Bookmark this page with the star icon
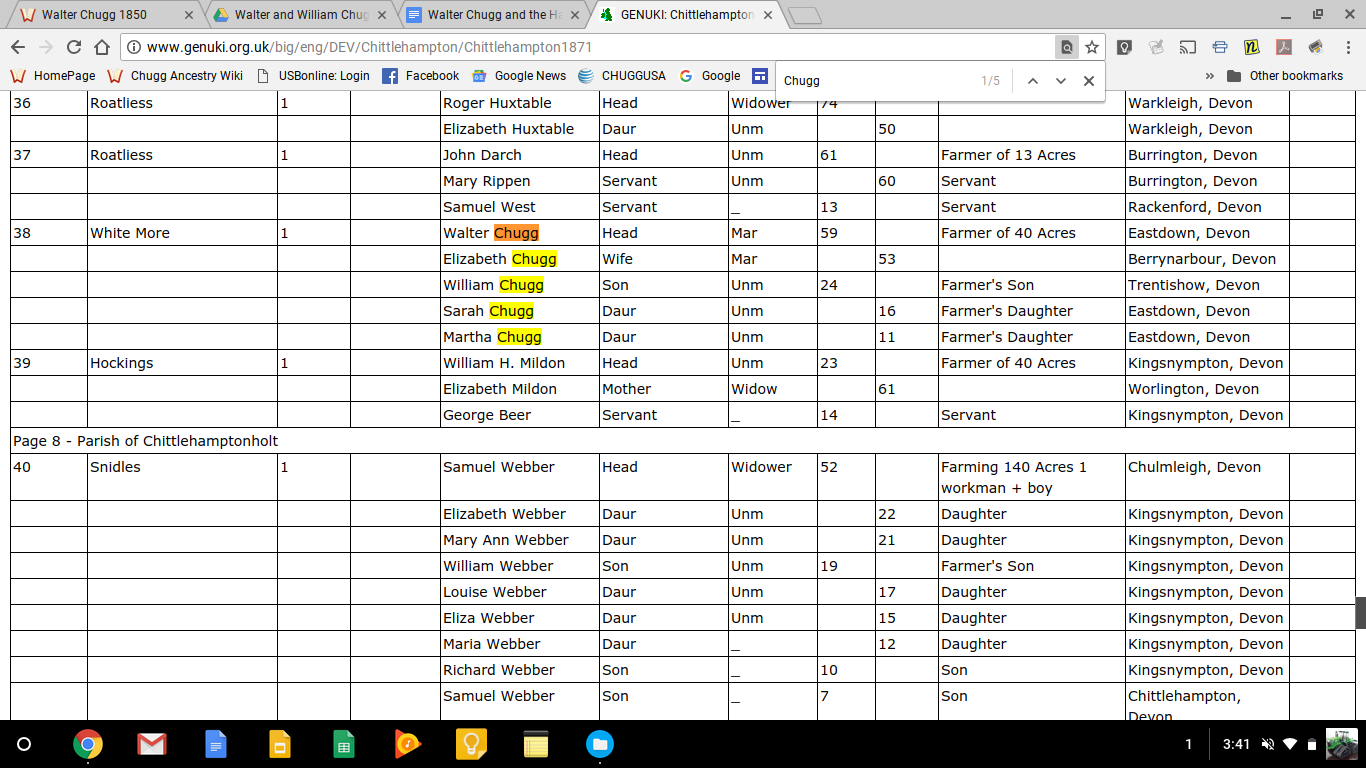 pyautogui.click(x=1092, y=47)
